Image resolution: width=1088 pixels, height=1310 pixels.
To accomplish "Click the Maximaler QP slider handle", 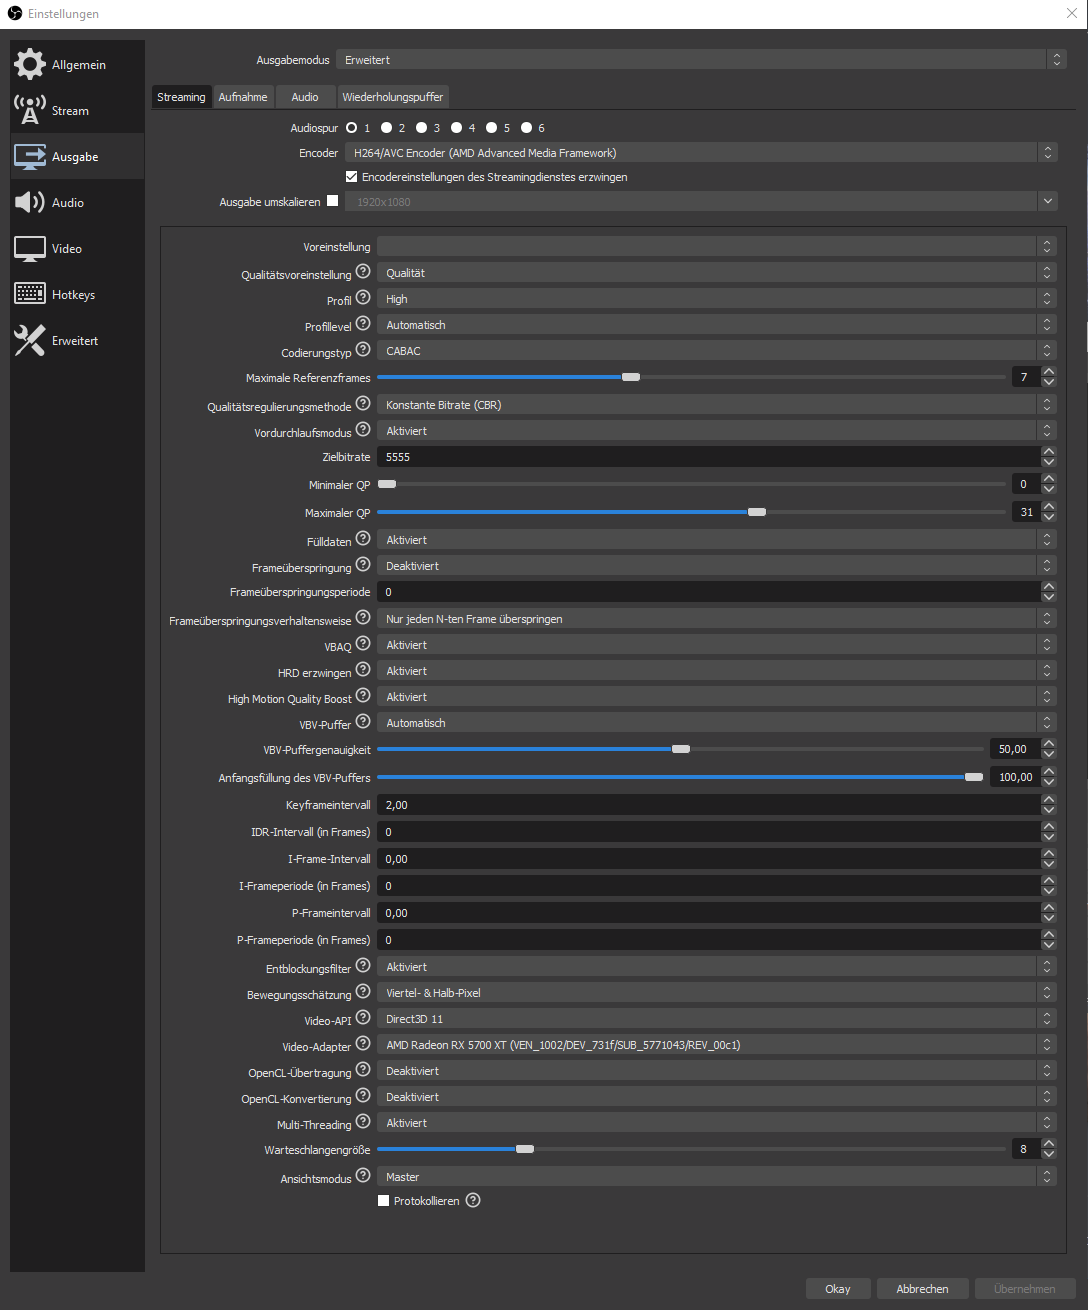I will (757, 512).
